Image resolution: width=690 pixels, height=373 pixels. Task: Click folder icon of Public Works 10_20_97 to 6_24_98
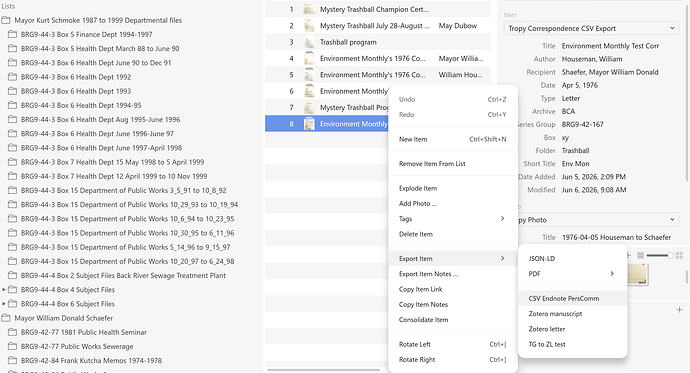tap(13, 261)
